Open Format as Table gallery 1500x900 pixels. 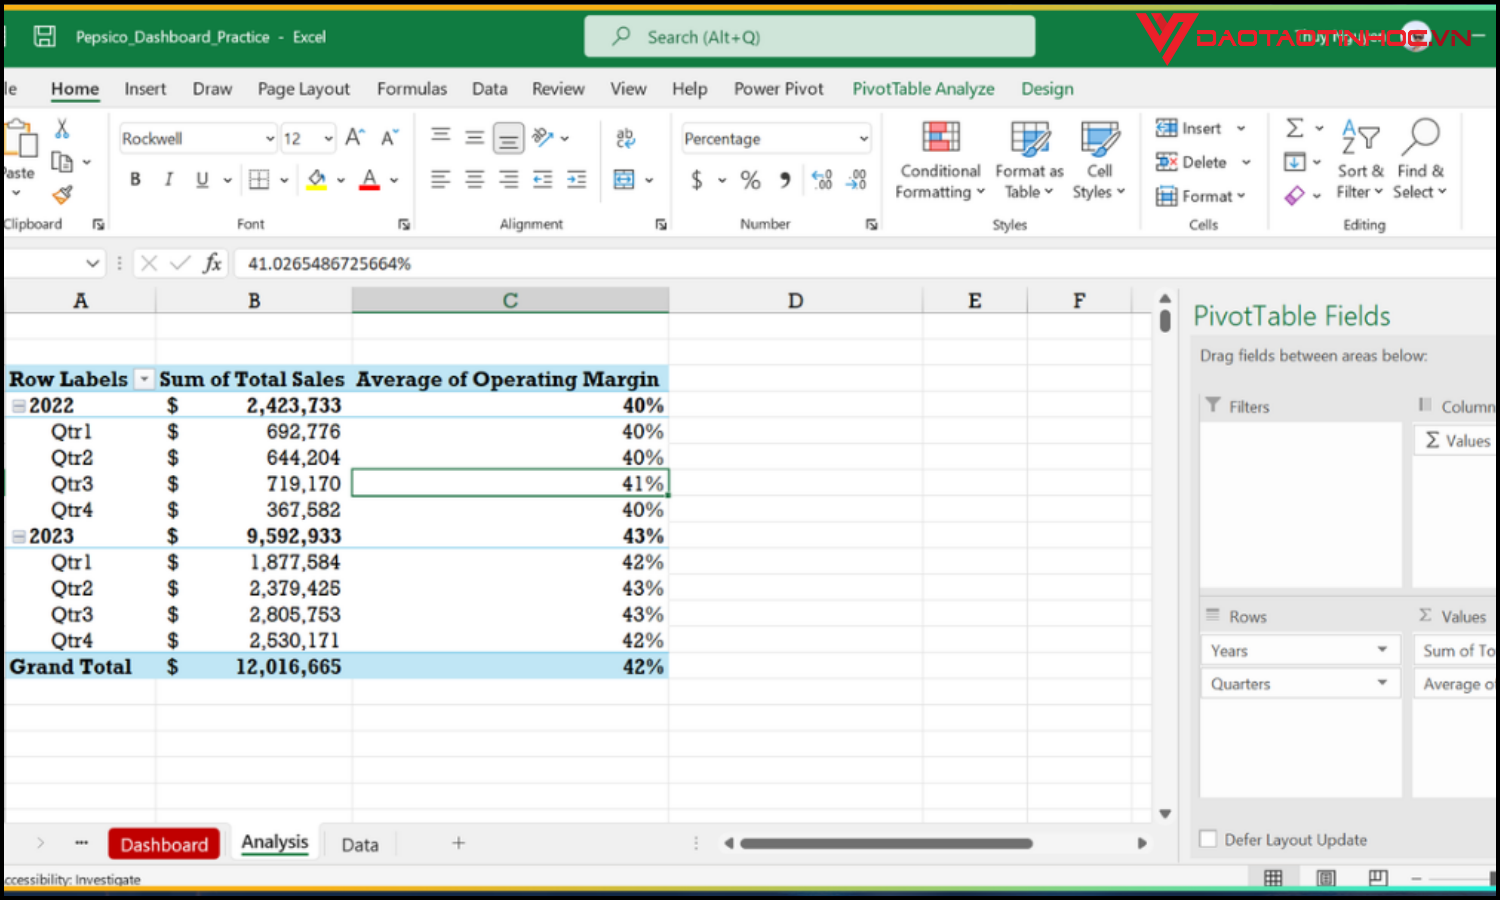coord(1029,161)
